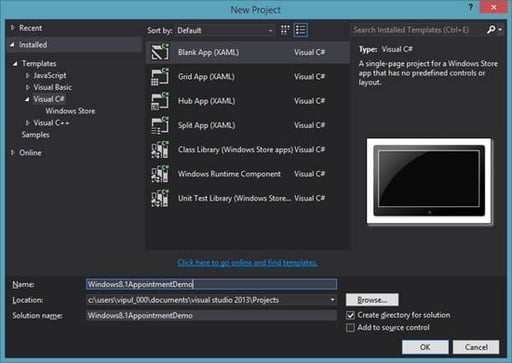Screen dimensions: 512x363
Task: Open the Location path dropdown arrow
Action: (332, 300)
